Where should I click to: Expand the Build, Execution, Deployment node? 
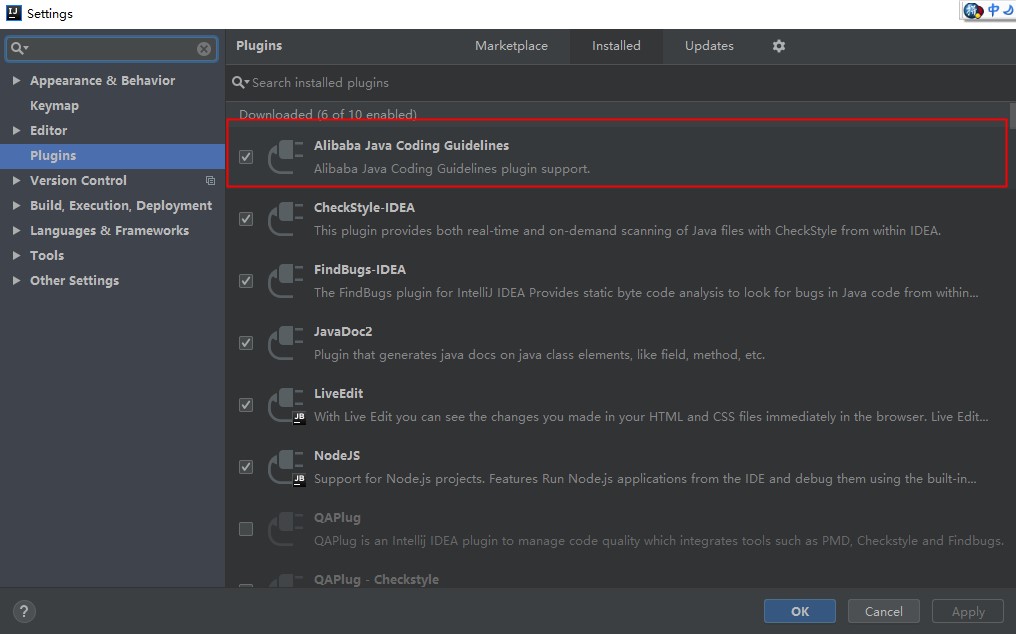click(x=16, y=206)
